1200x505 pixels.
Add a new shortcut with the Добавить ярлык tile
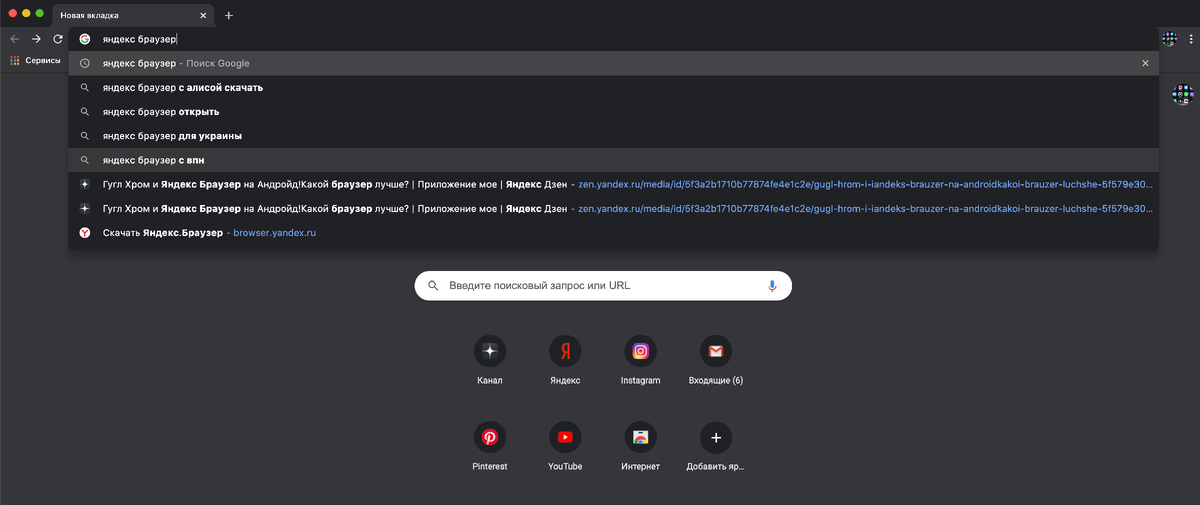716,447
